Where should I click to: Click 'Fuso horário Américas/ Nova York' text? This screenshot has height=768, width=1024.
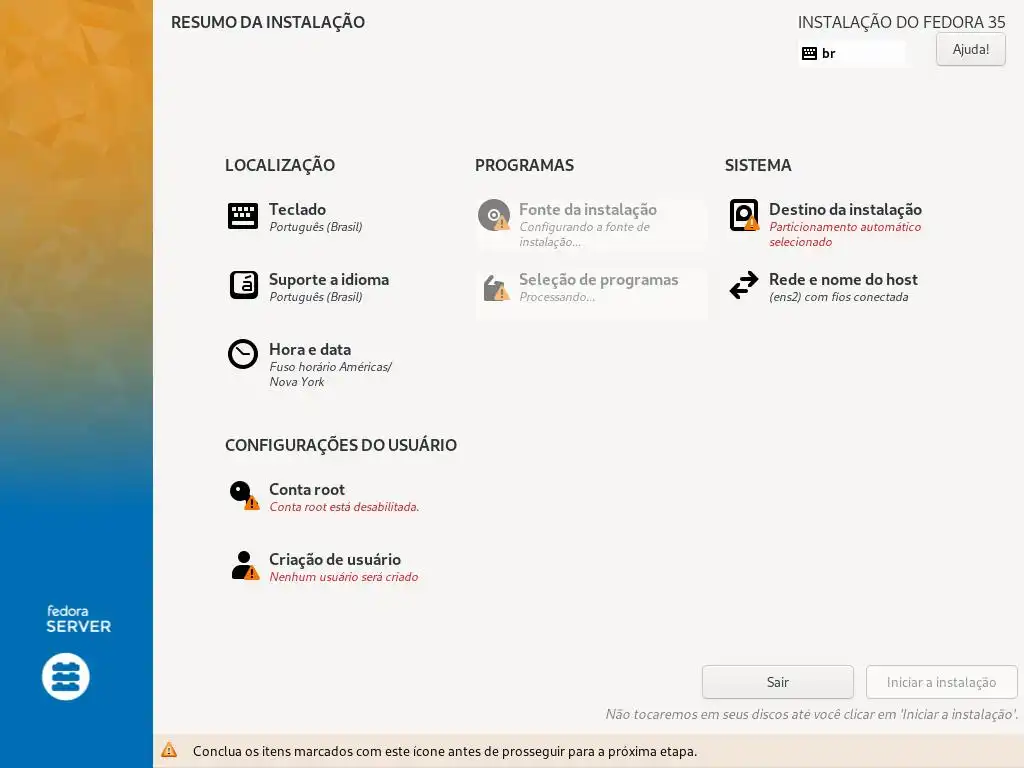click(x=330, y=374)
